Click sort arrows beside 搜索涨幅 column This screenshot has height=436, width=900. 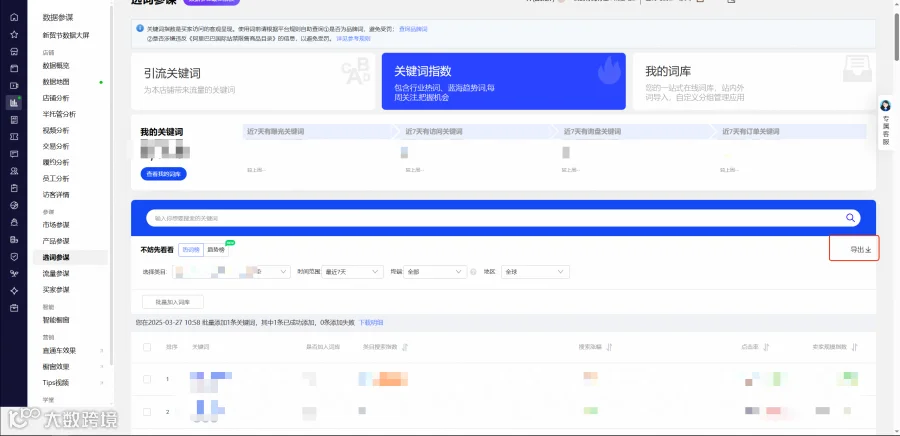coord(610,347)
